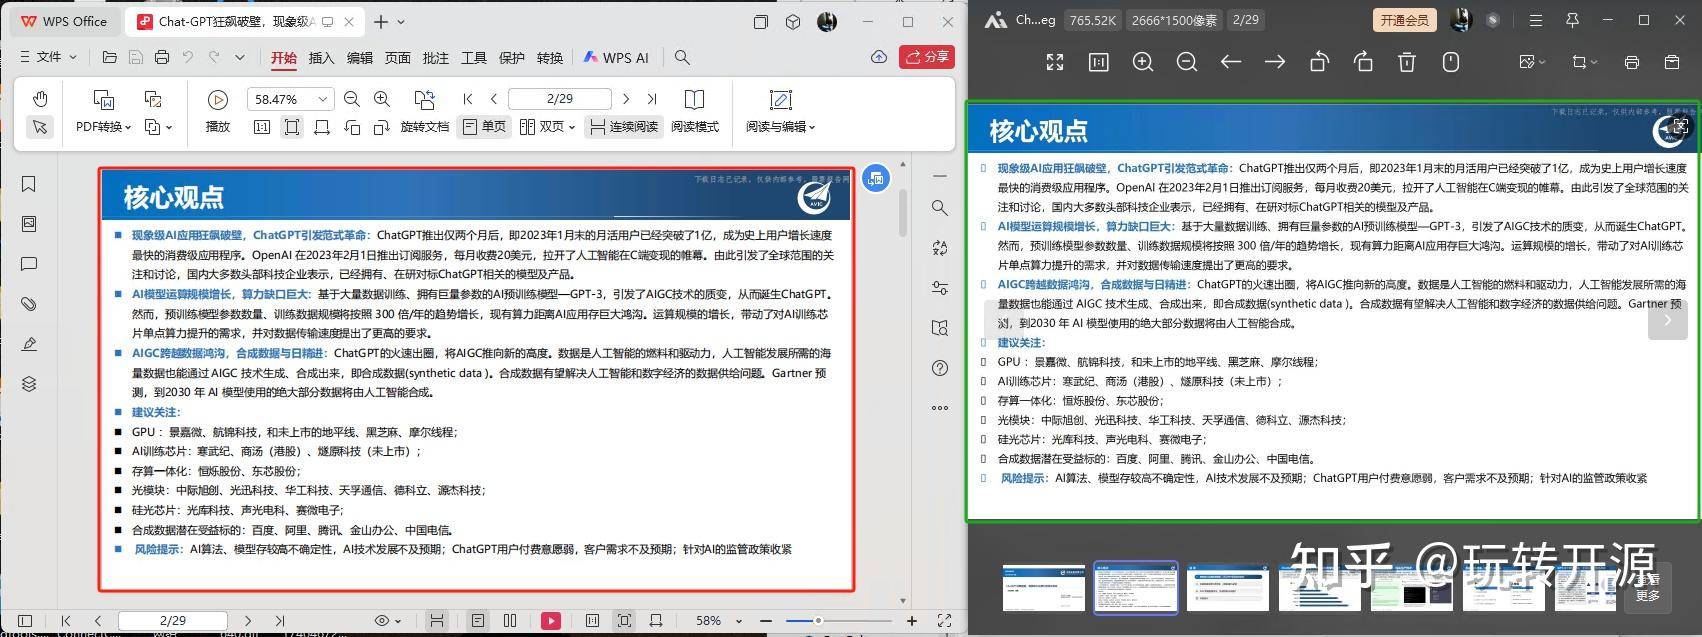Toggle Continuous Reading (连续阅读)

pyautogui.click(x=624, y=127)
